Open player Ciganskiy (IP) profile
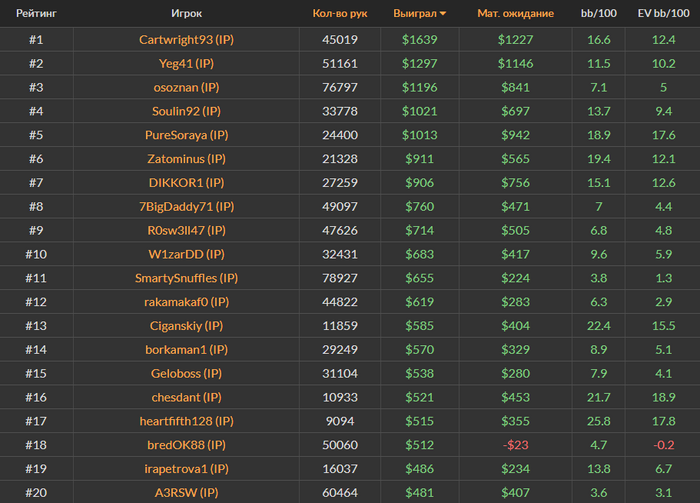The width and height of the screenshot is (700, 503). click(x=187, y=326)
